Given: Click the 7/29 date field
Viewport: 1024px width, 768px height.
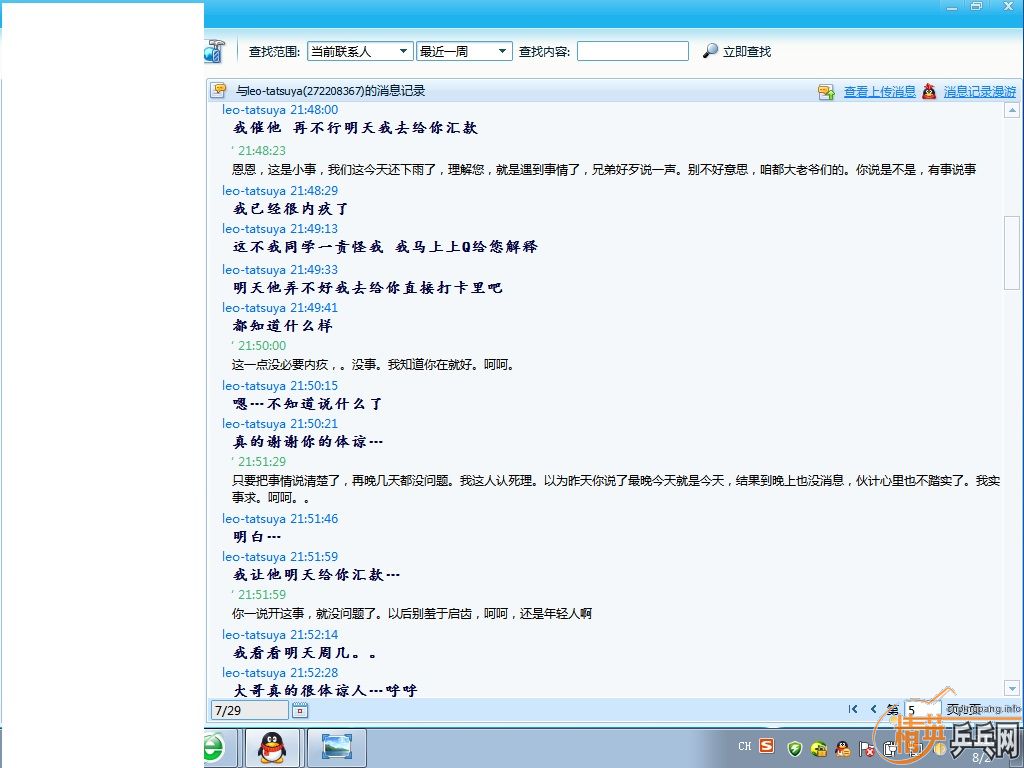Looking at the screenshot, I should [249, 710].
